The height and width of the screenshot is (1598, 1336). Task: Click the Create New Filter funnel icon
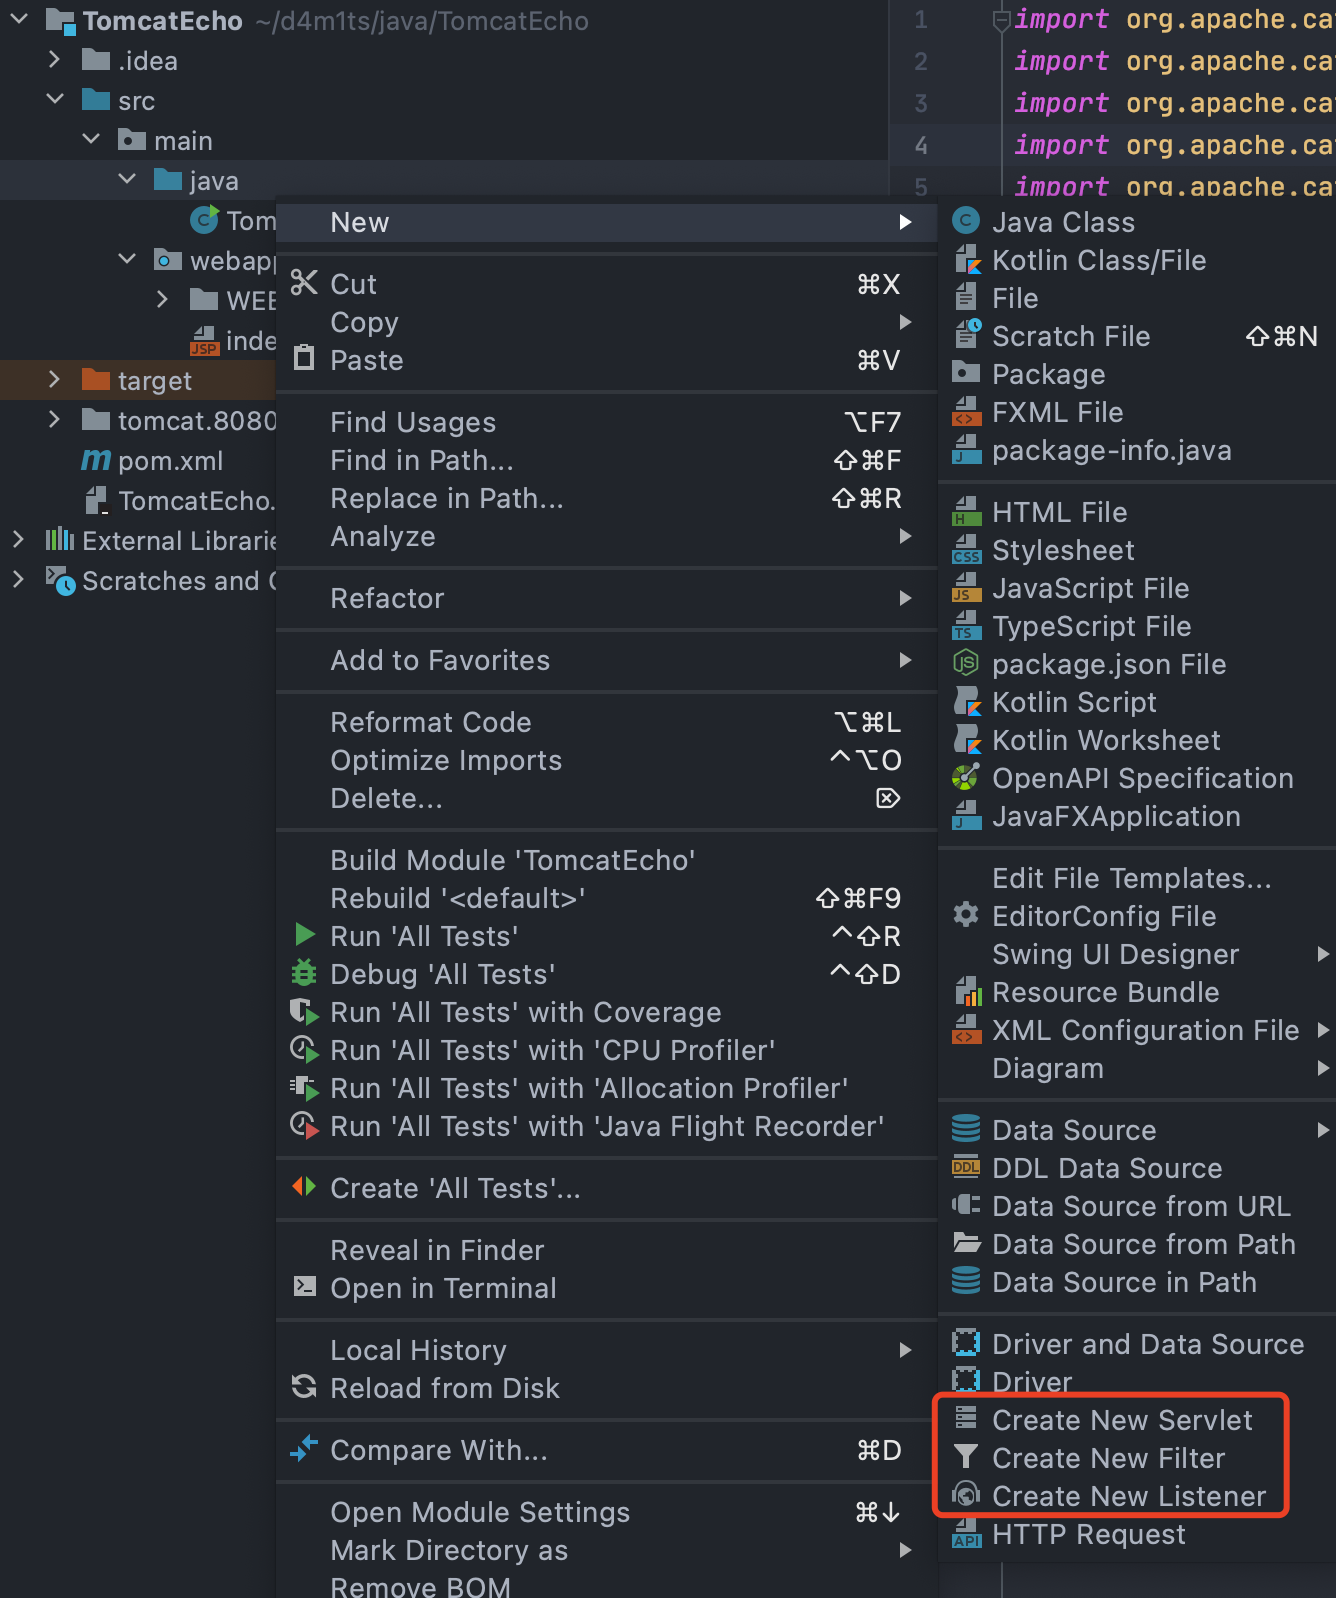pyautogui.click(x=966, y=1458)
